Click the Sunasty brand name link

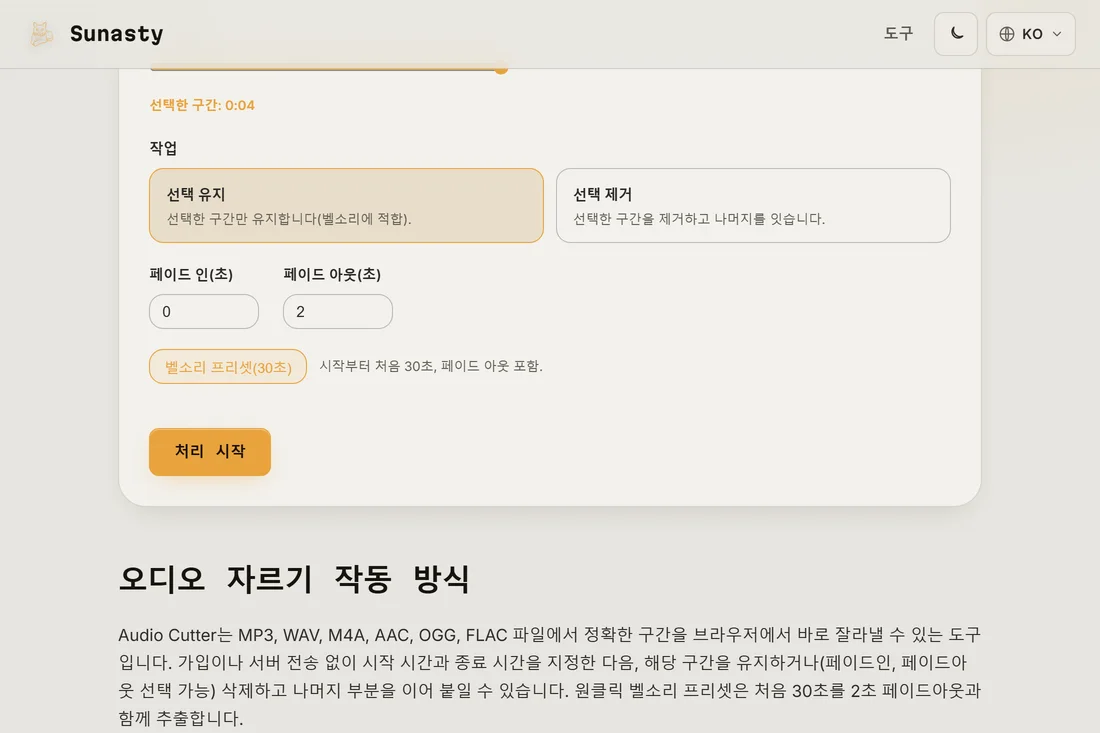tap(116, 34)
